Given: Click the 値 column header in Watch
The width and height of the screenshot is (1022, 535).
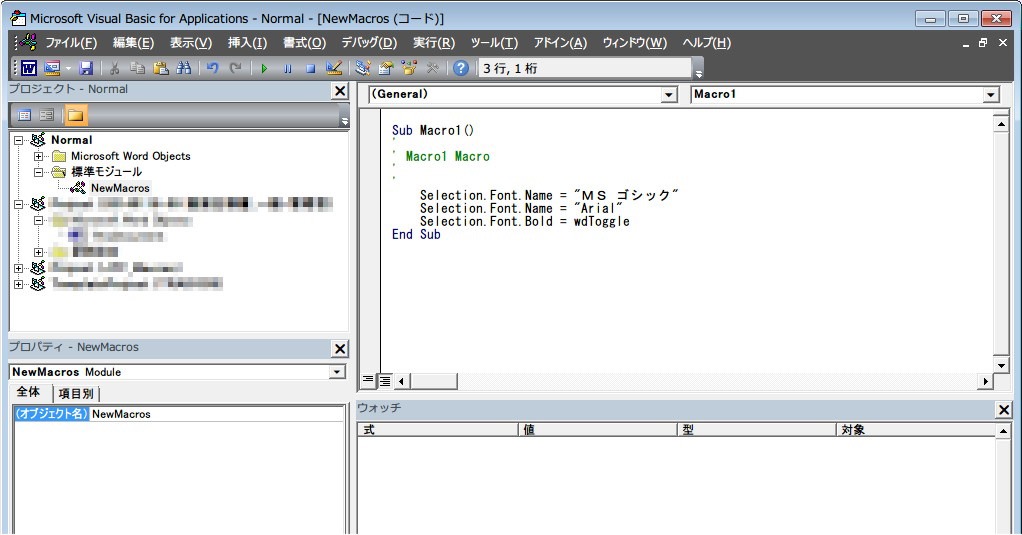Looking at the screenshot, I should point(598,430).
